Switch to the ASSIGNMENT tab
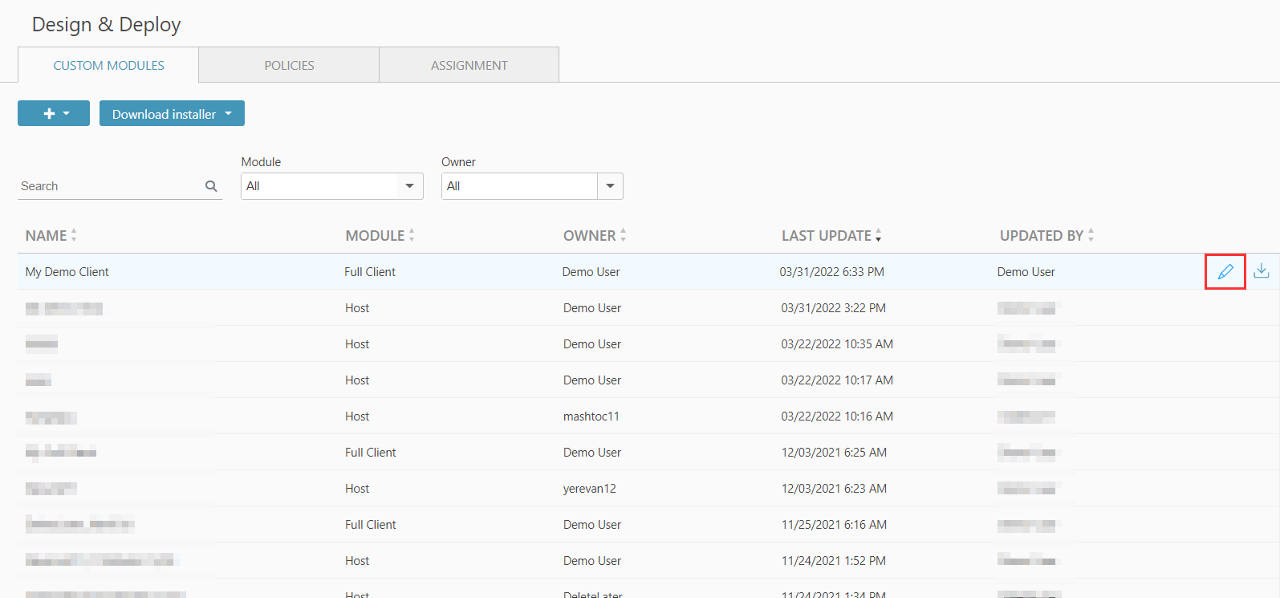Viewport: 1280px width, 598px height. (x=469, y=65)
